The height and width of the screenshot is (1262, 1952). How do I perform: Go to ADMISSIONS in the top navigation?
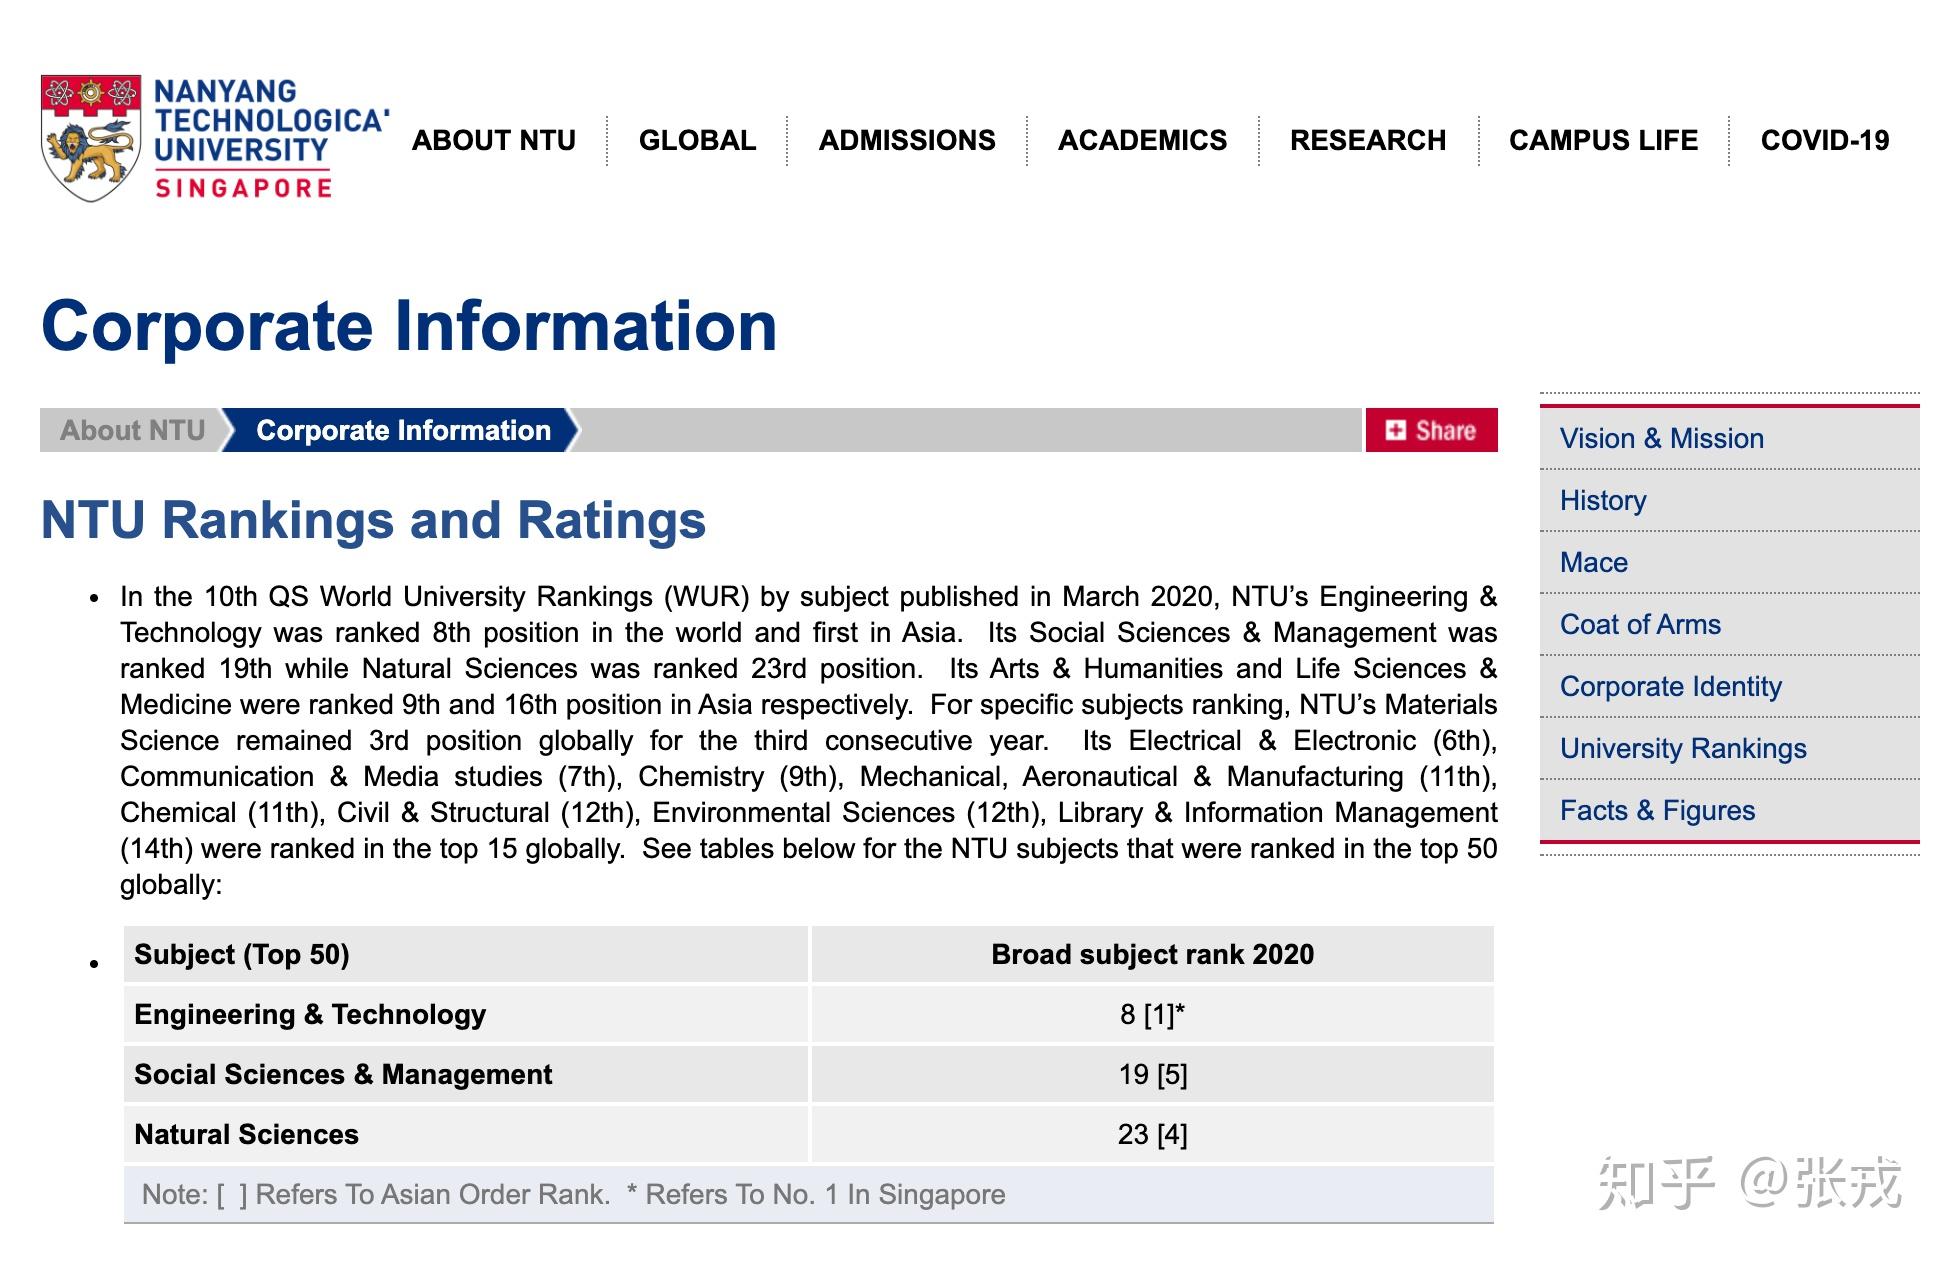907,140
